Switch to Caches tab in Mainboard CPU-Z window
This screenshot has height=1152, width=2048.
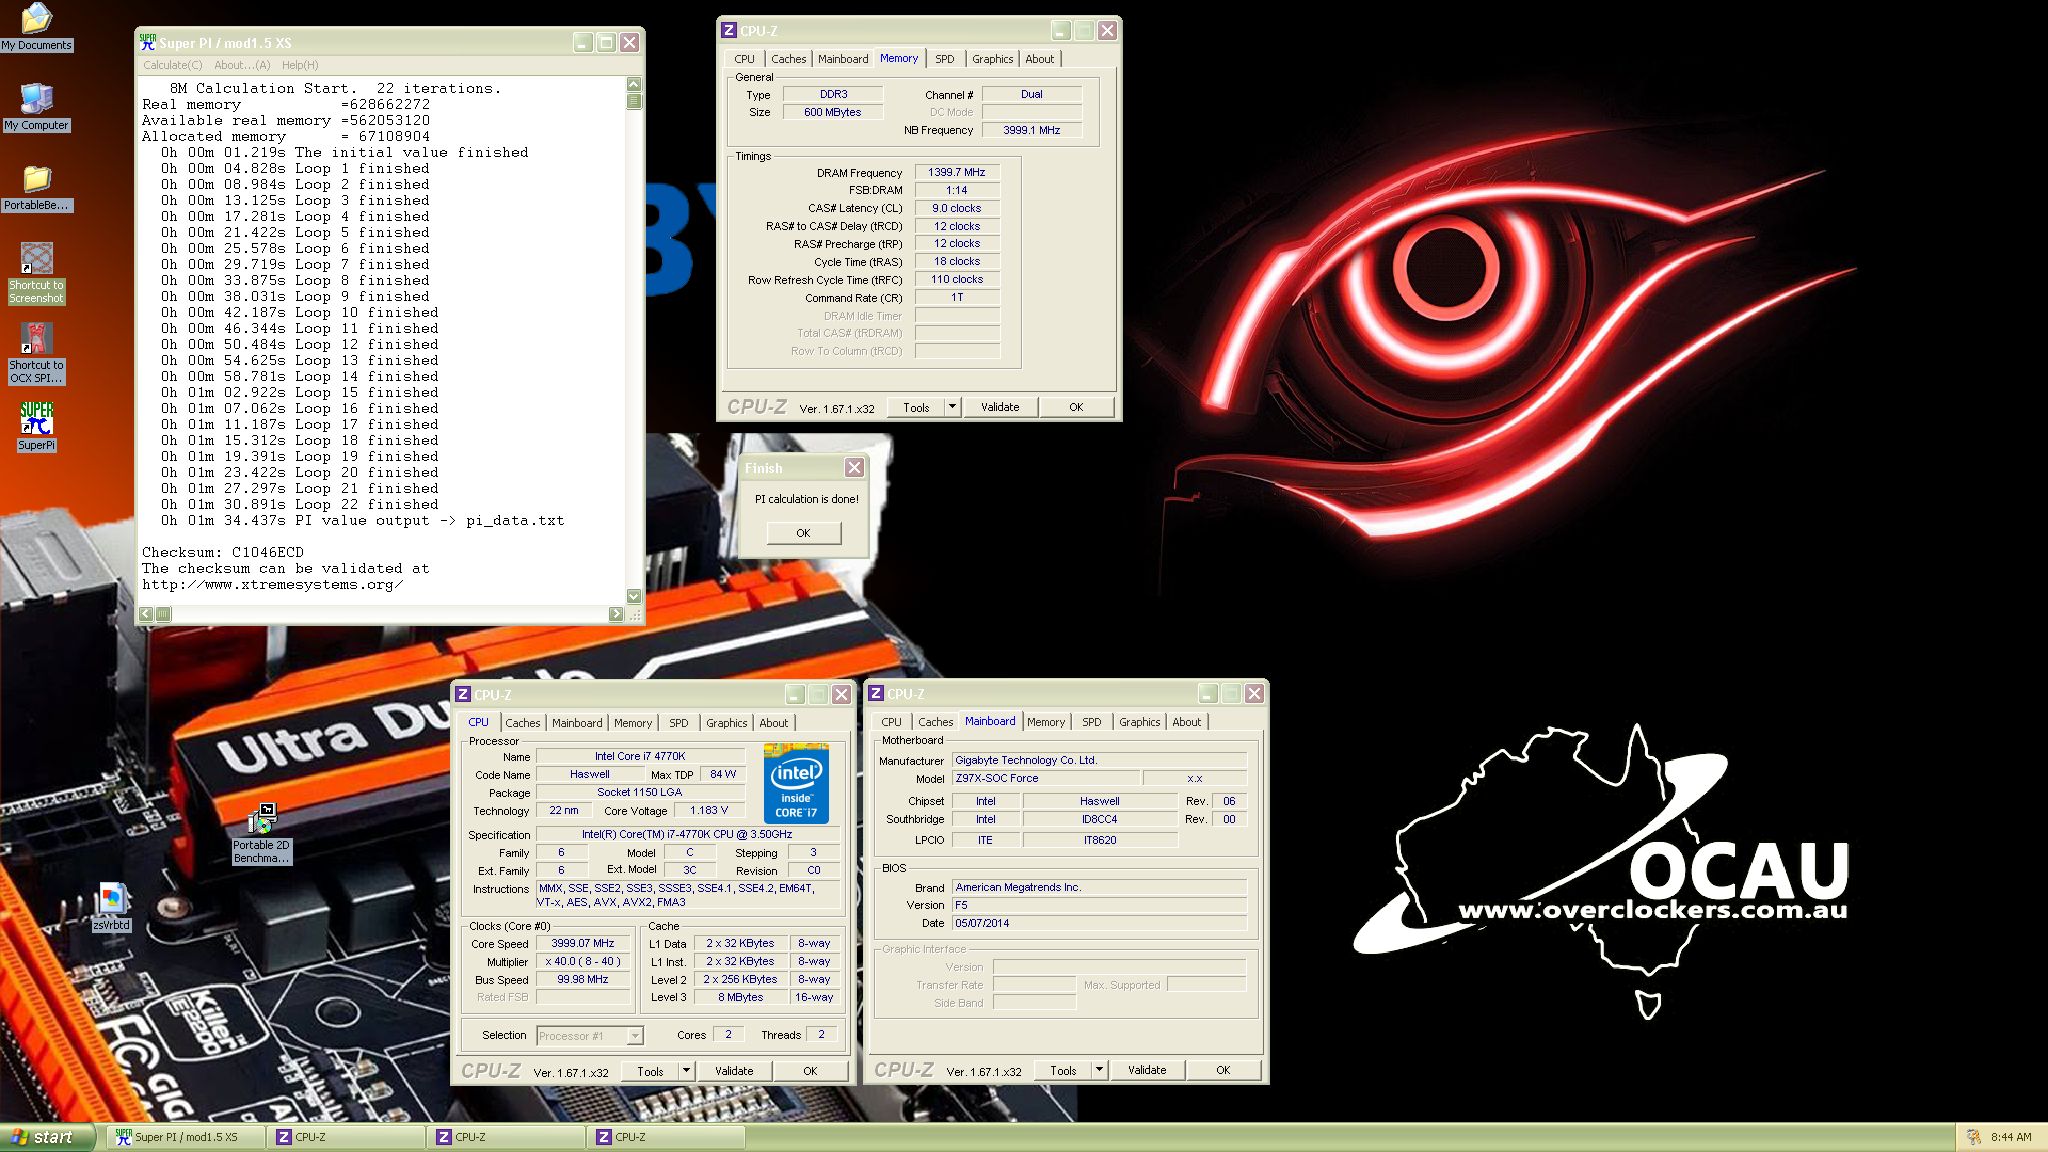pyautogui.click(x=935, y=722)
